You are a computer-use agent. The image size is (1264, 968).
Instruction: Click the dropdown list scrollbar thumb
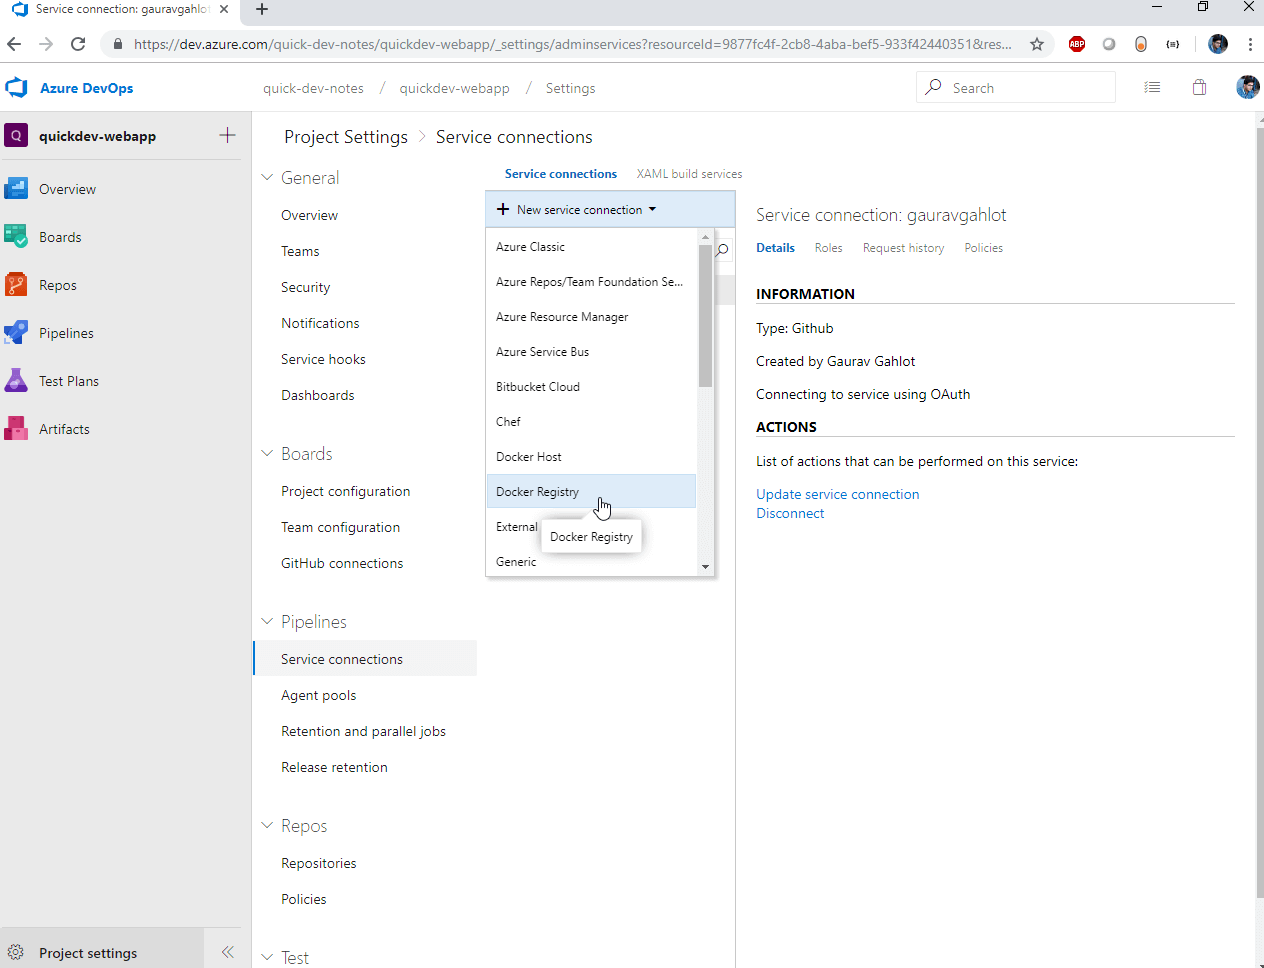pyautogui.click(x=705, y=315)
